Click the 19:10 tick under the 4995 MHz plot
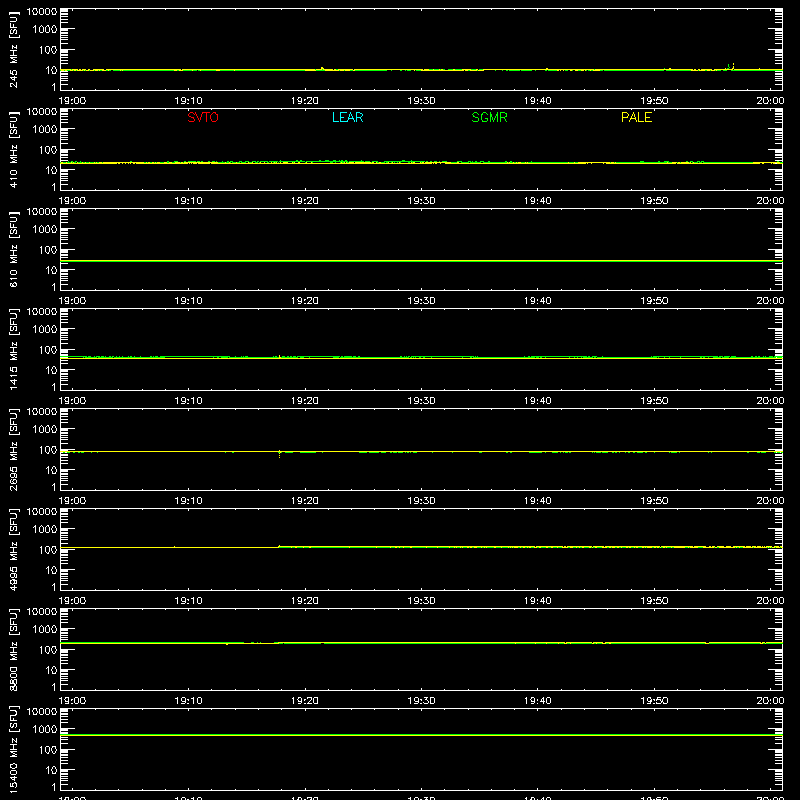This screenshot has width=800, height=800. pyautogui.click(x=189, y=601)
